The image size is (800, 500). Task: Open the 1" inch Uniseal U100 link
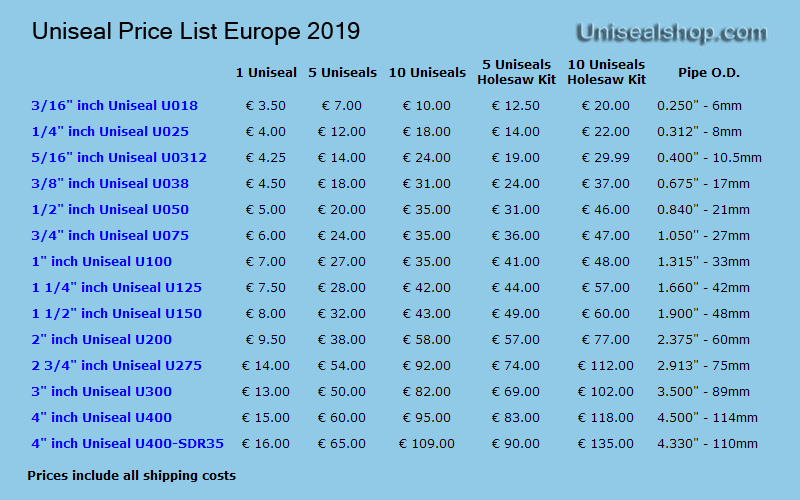102,262
